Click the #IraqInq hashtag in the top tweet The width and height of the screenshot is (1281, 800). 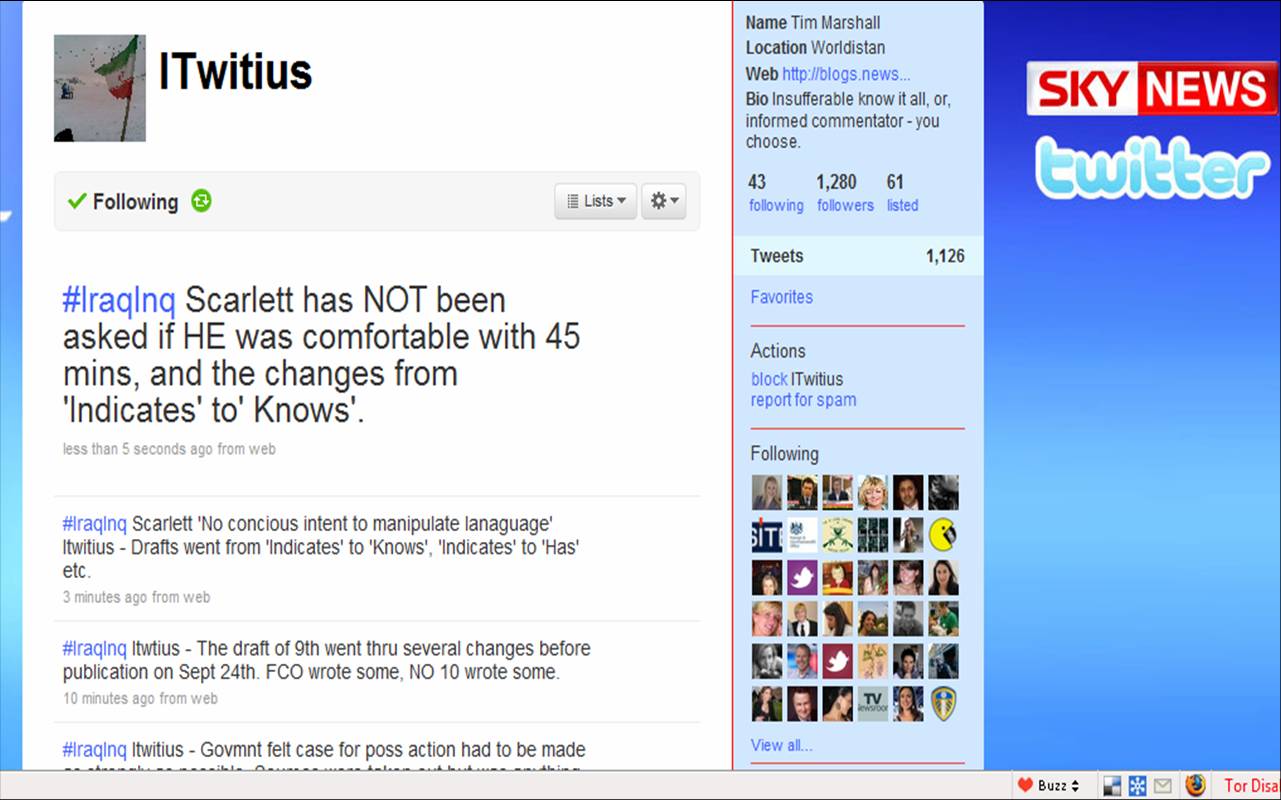119,300
